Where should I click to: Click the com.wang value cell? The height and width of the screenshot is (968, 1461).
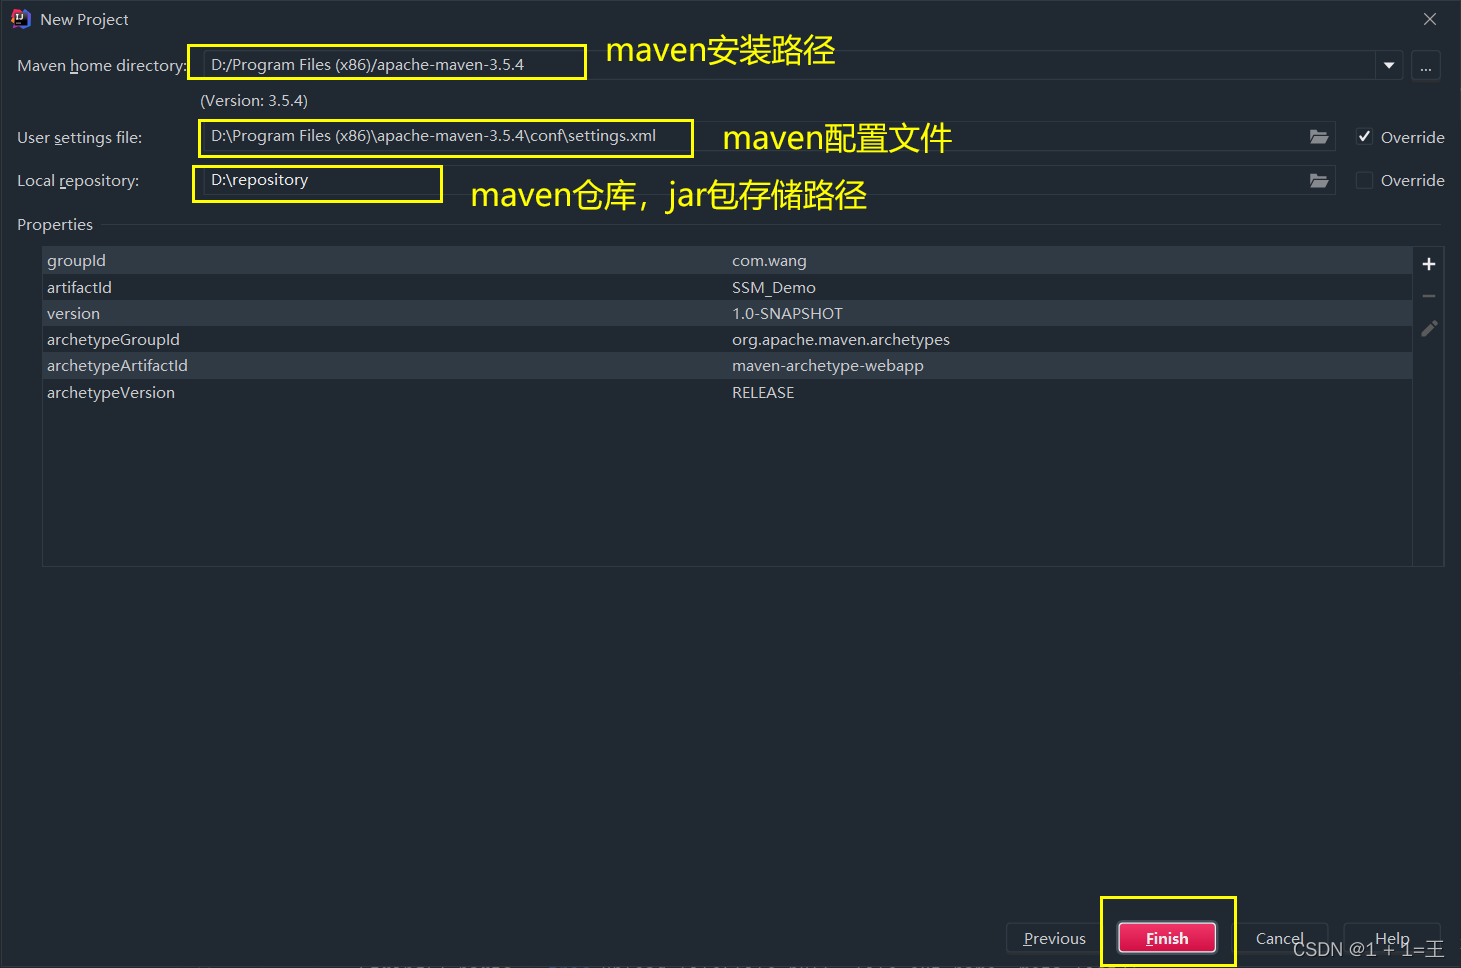tap(769, 261)
